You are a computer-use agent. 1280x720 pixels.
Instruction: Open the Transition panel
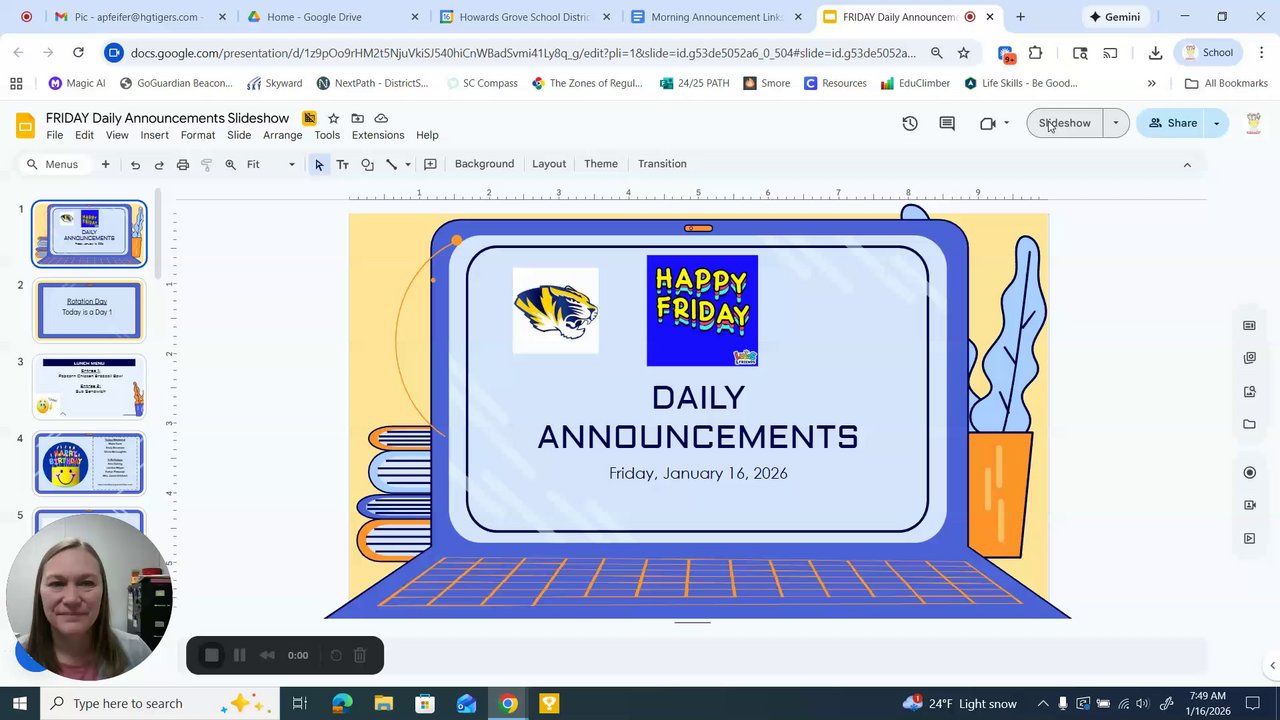click(x=662, y=164)
